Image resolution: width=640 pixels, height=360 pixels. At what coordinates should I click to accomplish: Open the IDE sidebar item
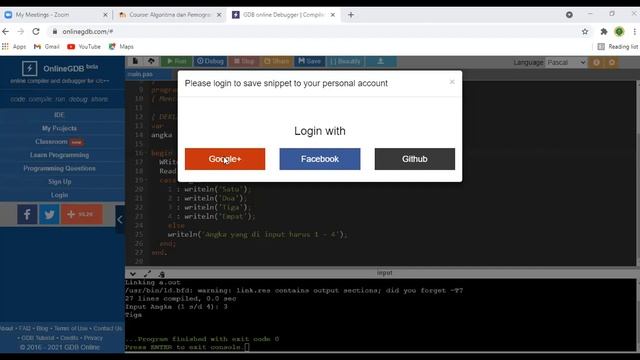[59, 115]
